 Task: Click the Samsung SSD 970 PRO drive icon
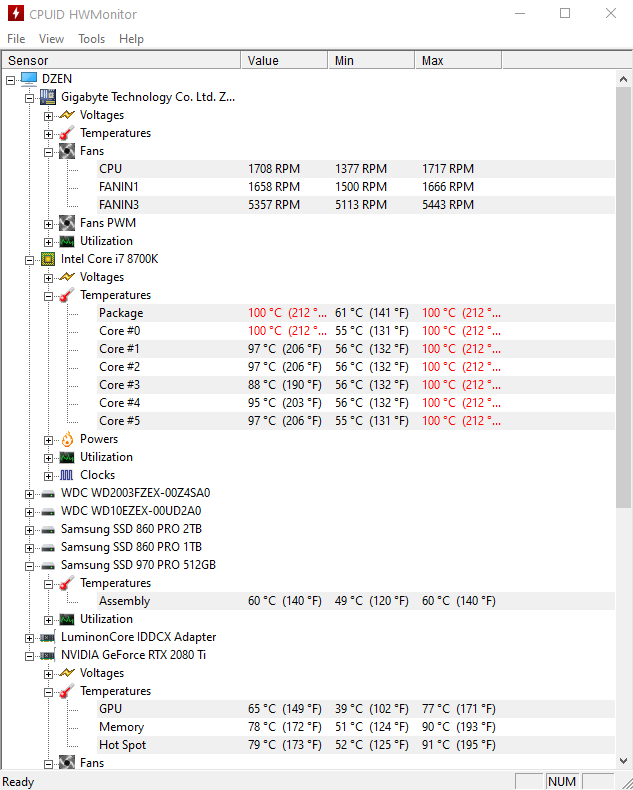pyautogui.click(x=48, y=566)
